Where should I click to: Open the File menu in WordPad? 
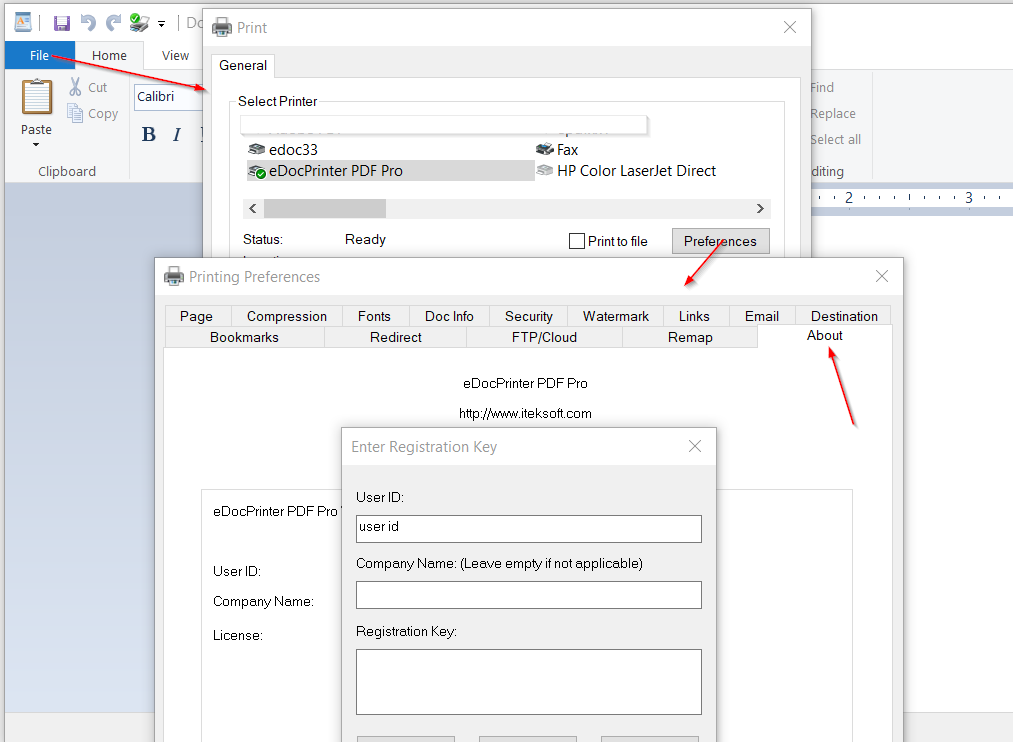[x=39, y=56]
